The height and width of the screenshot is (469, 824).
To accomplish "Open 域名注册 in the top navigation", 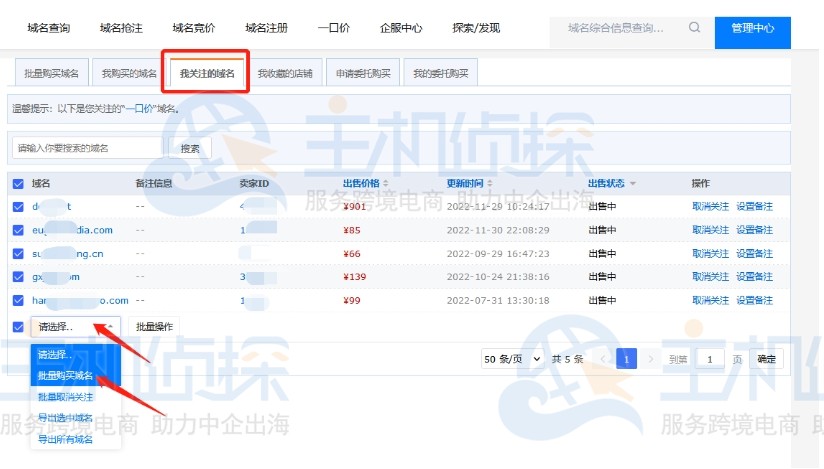I will (266, 28).
